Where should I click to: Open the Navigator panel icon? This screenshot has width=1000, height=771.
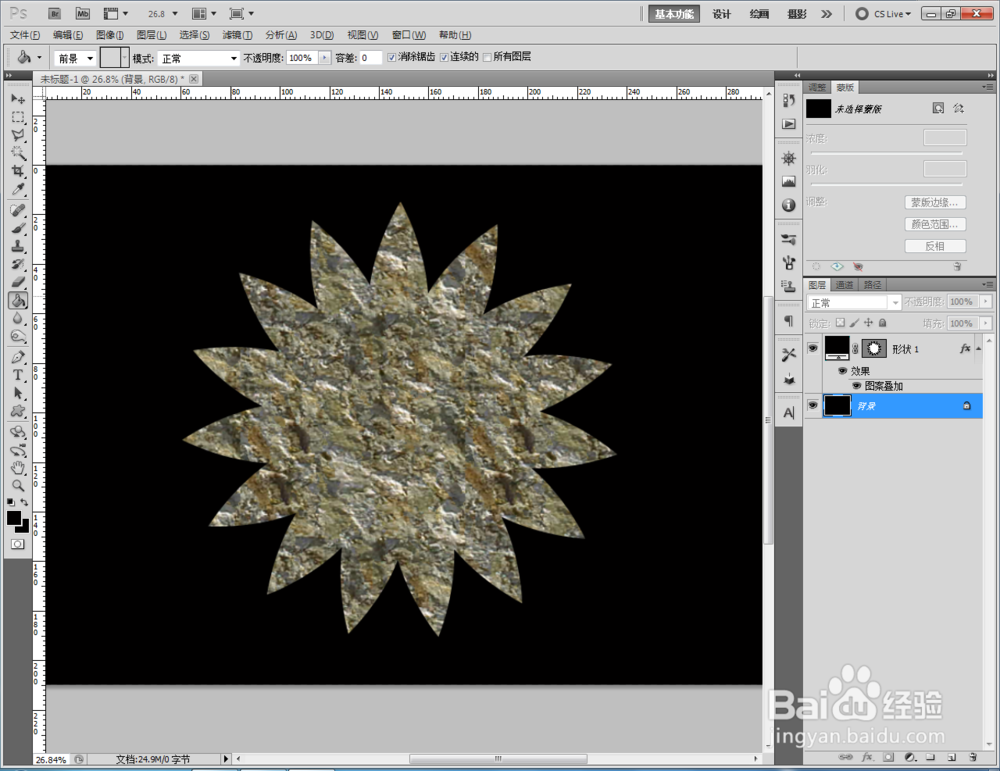tap(789, 158)
